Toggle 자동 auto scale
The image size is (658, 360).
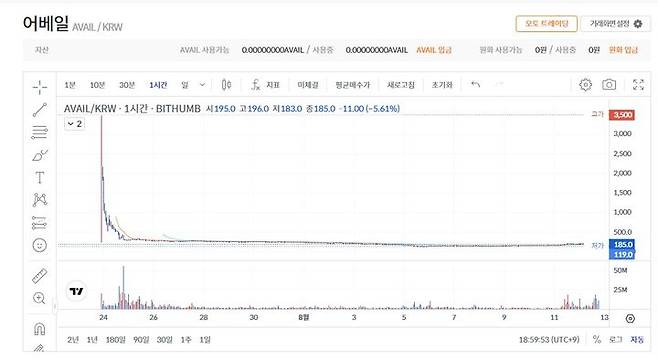coord(637,339)
